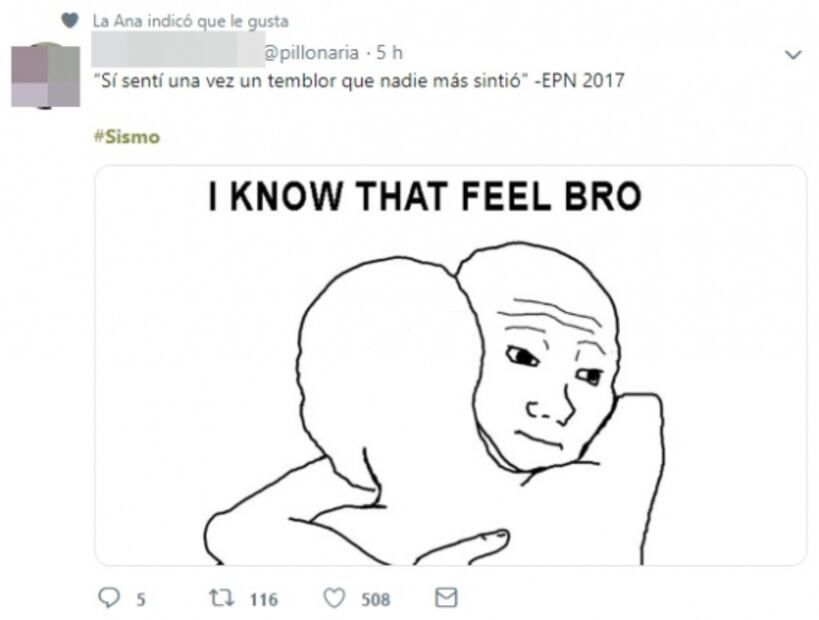The width and height of the screenshot is (819, 620).
Task: Open the 'La Ana indicó que le gusta' text
Action: coord(191,21)
